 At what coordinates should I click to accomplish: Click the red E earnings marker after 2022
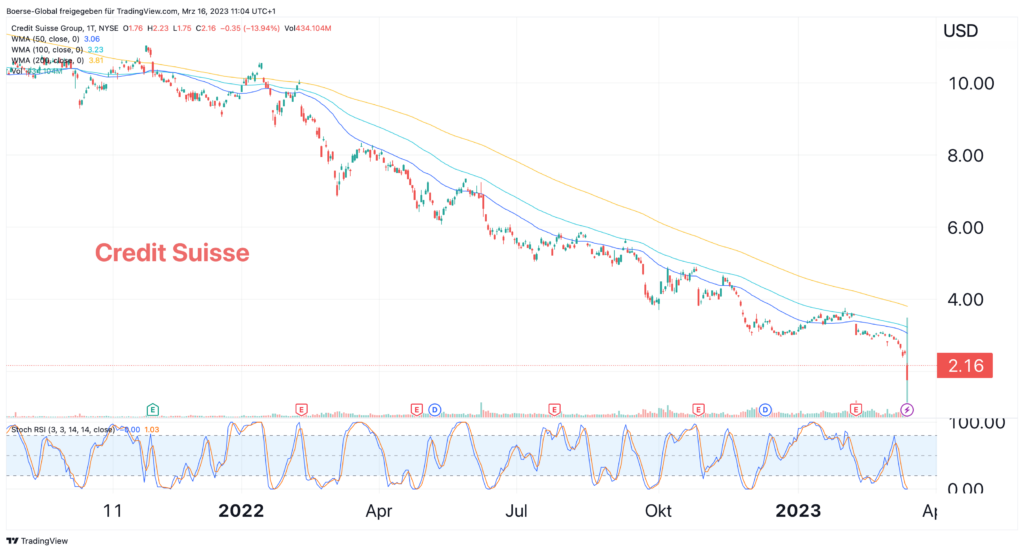click(301, 409)
